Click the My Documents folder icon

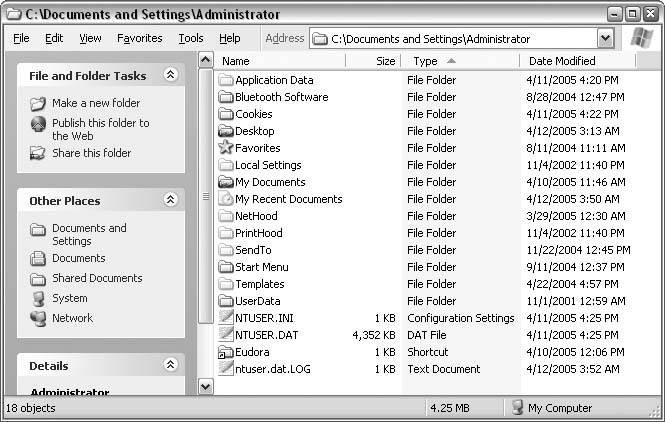[226, 182]
